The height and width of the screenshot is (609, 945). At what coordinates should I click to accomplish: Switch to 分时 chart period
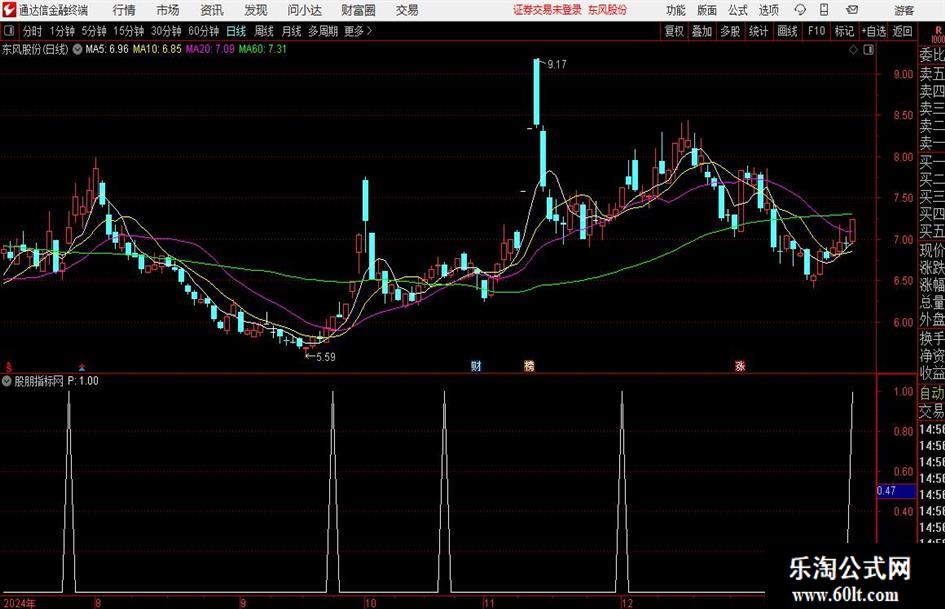click(x=33, y=31)
